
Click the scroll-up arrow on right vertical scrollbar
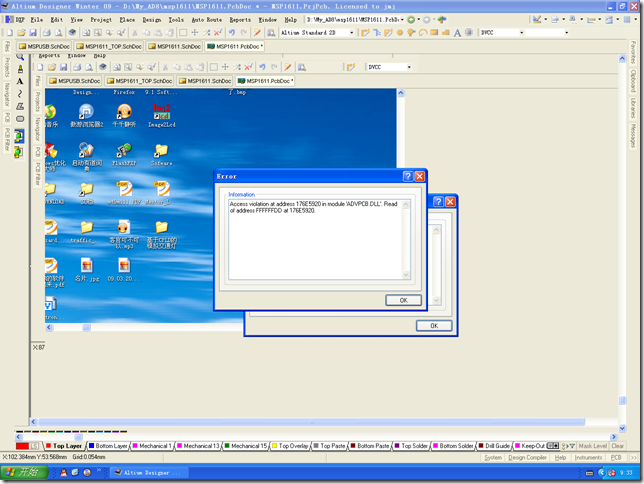622,58
